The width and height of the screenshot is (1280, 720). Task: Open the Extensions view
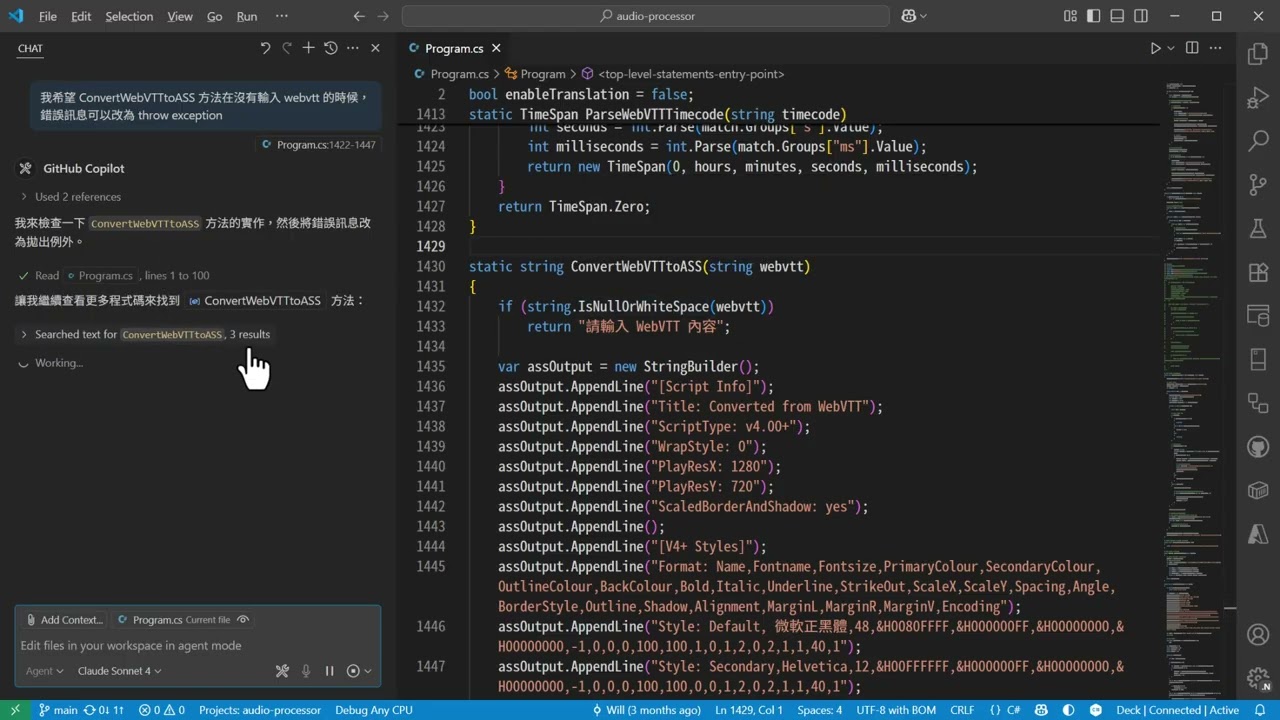click(1258, 272)
